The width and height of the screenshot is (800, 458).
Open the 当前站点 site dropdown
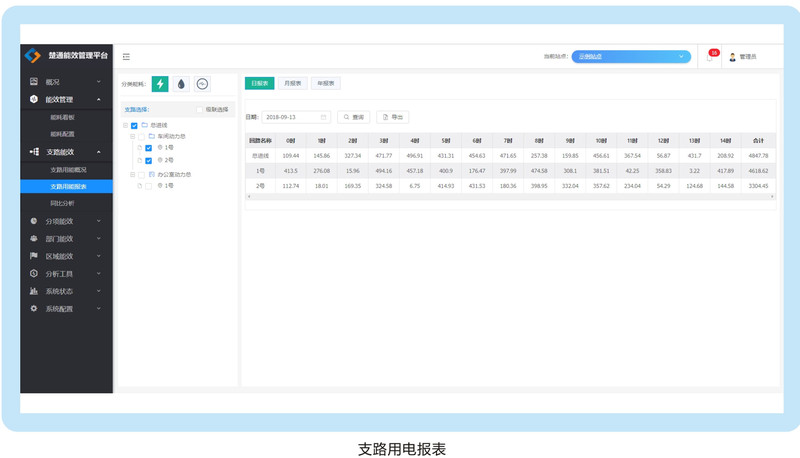pyautogui.click(x=631, y=57)
